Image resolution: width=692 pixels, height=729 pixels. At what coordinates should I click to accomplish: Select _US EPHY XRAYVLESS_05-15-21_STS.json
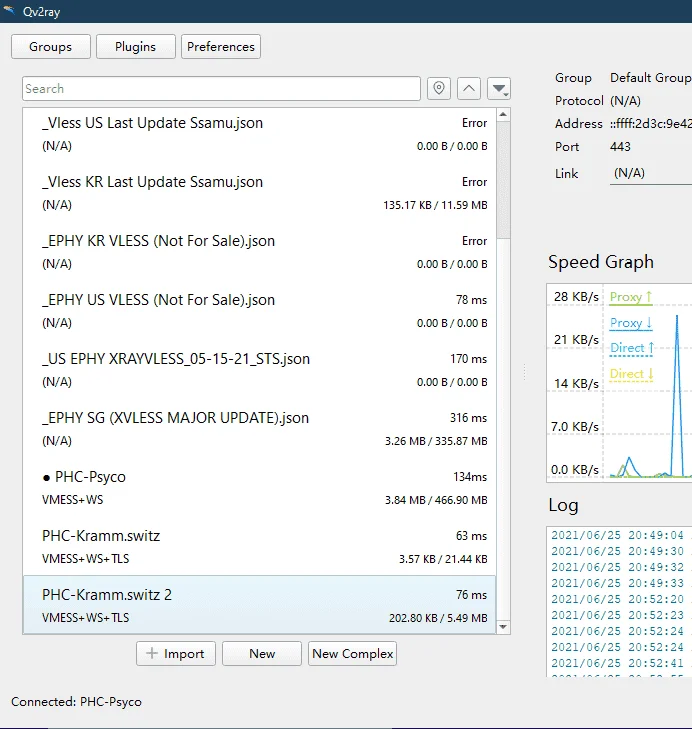click(260, 370)
